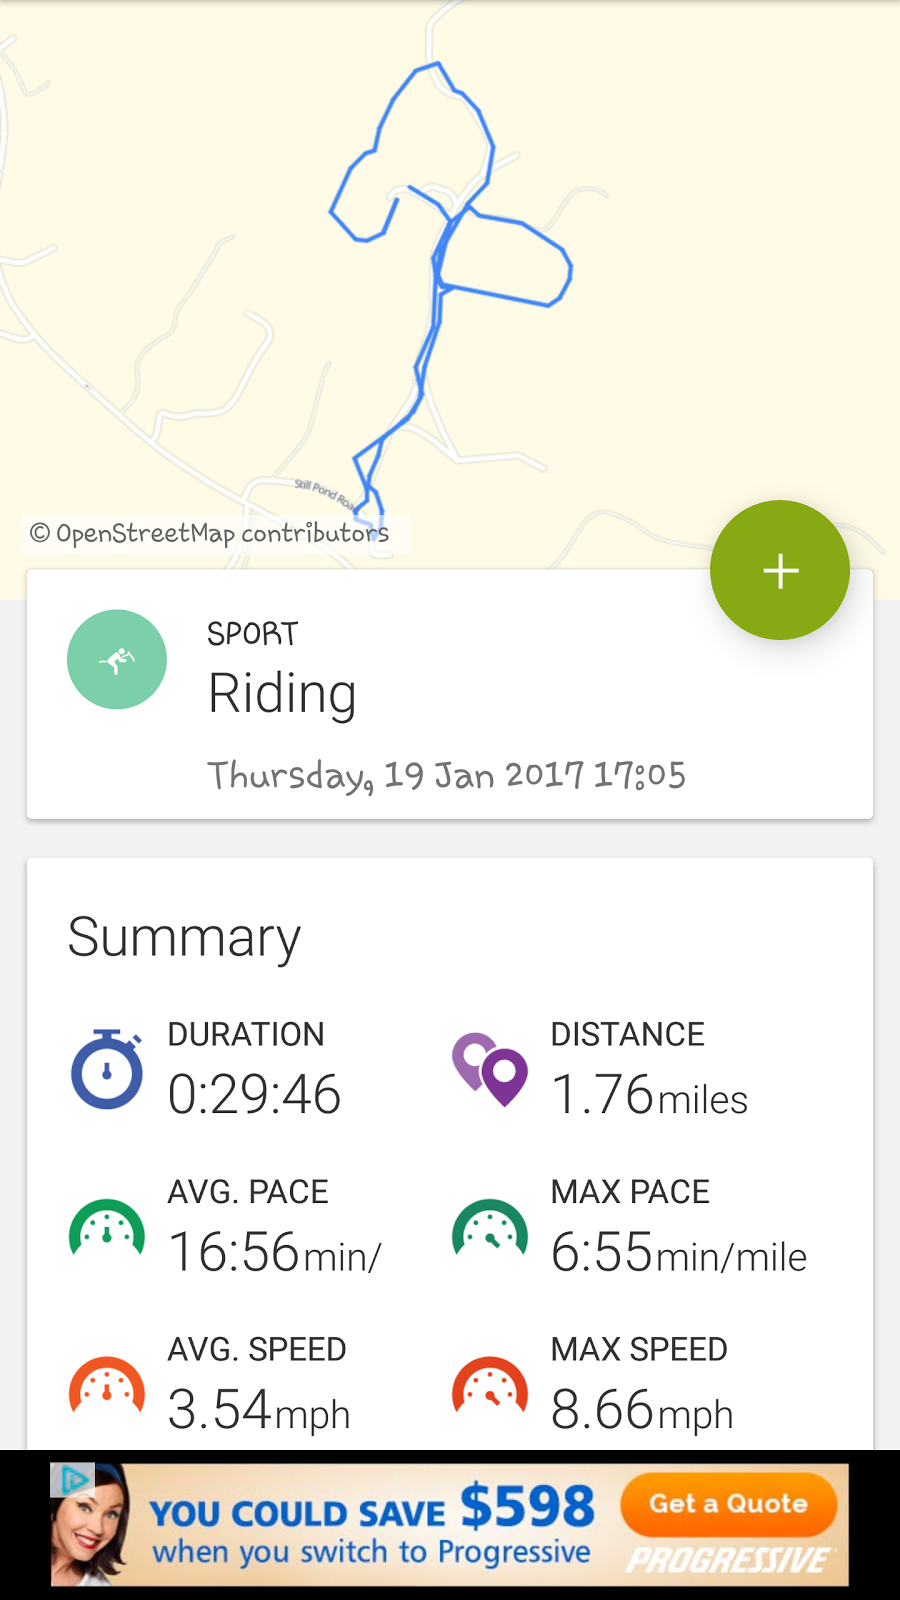Tap the blue stopwatch duration icon
900x1600 pixels.
[x=107, y=1069]
